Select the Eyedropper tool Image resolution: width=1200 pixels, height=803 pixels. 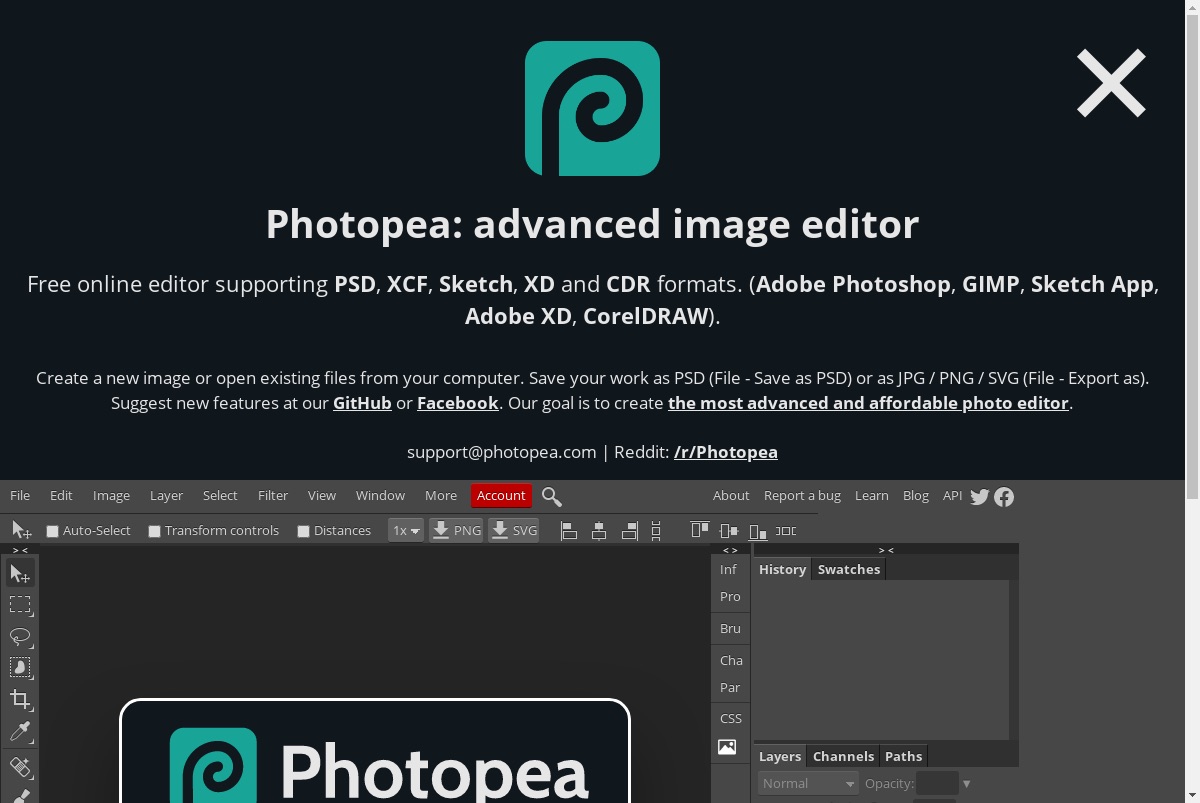pos(20,731)
